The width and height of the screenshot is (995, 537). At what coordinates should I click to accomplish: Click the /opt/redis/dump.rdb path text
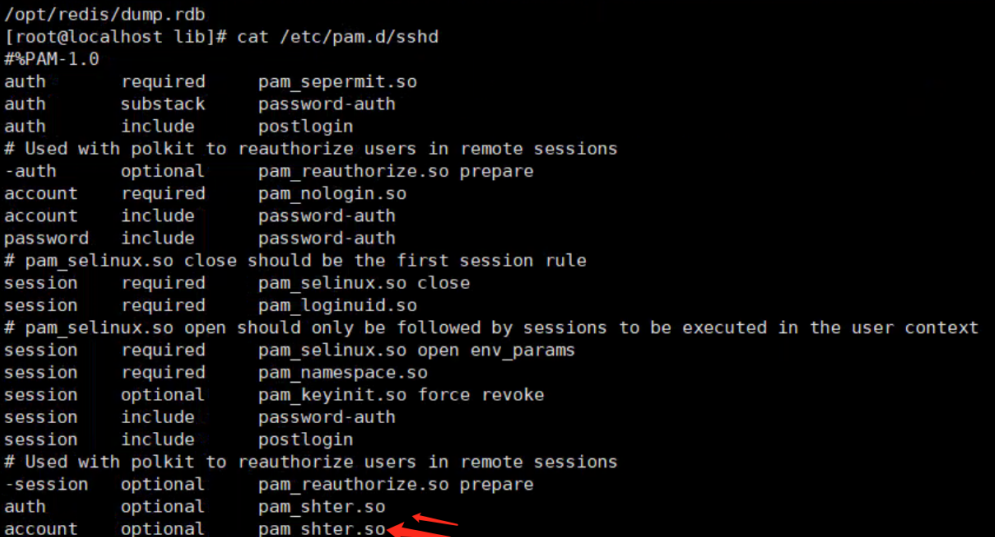tap(93, 14)
